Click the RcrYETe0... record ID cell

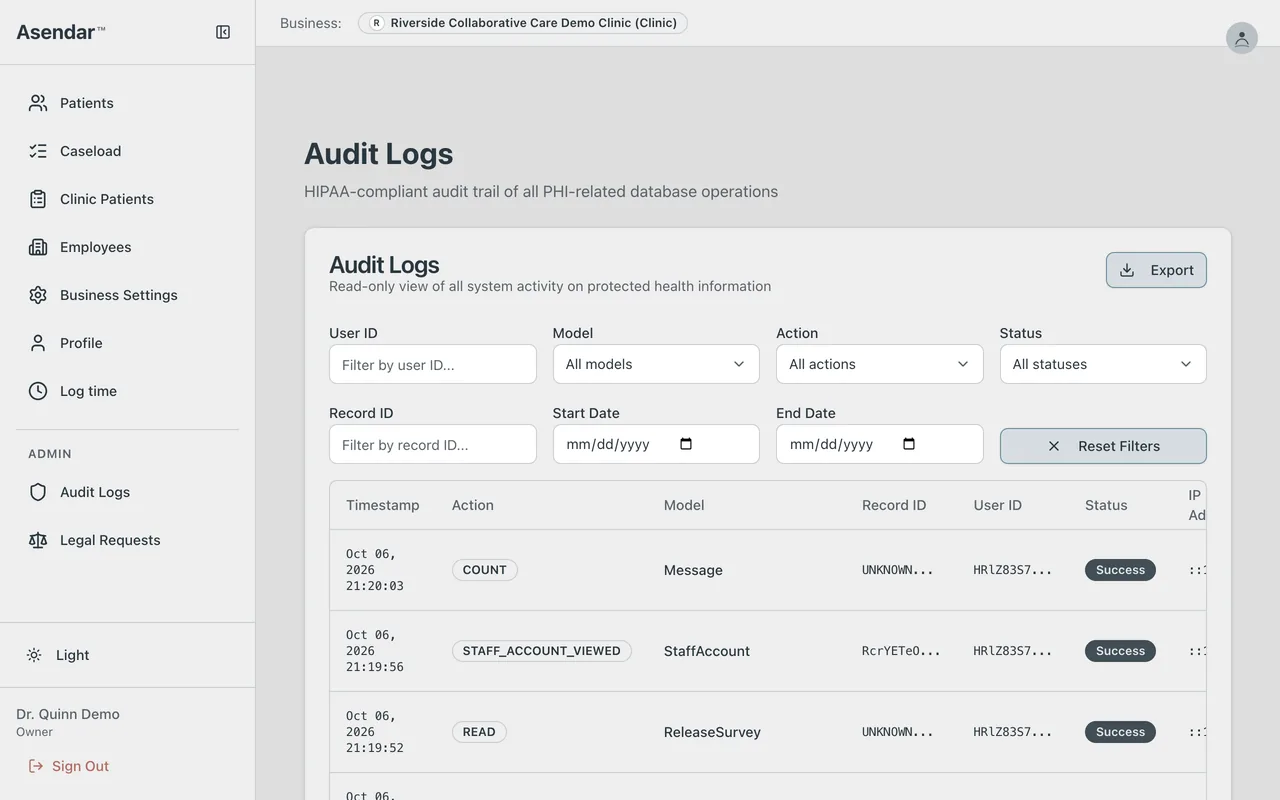pos(901,651)
